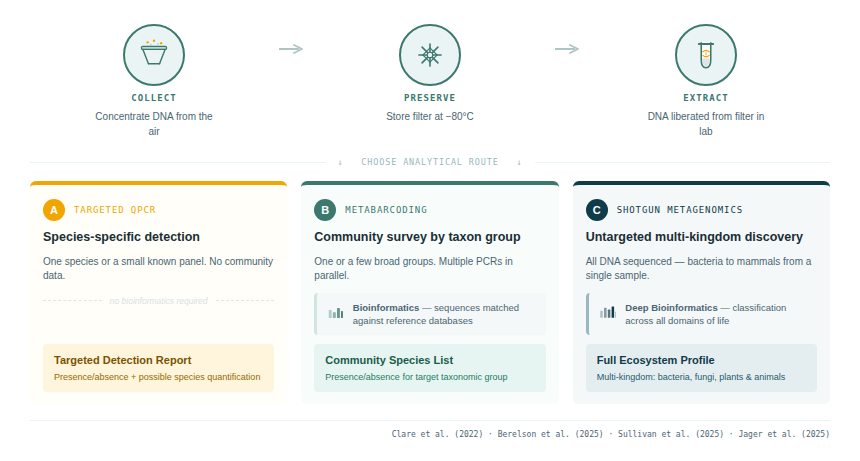Click the bar chart icon beside Bioinformatics
The image size is (860, 461).
[336, 314]
